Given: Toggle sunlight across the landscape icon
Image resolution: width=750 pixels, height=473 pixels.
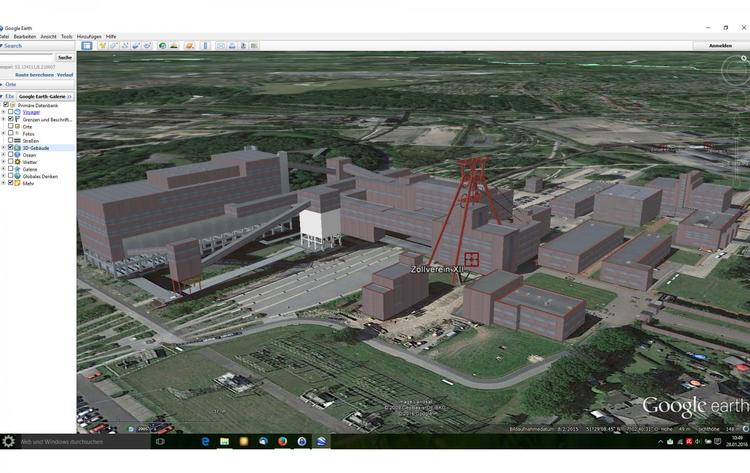Looking at the screenshot, I should [174, 45].
